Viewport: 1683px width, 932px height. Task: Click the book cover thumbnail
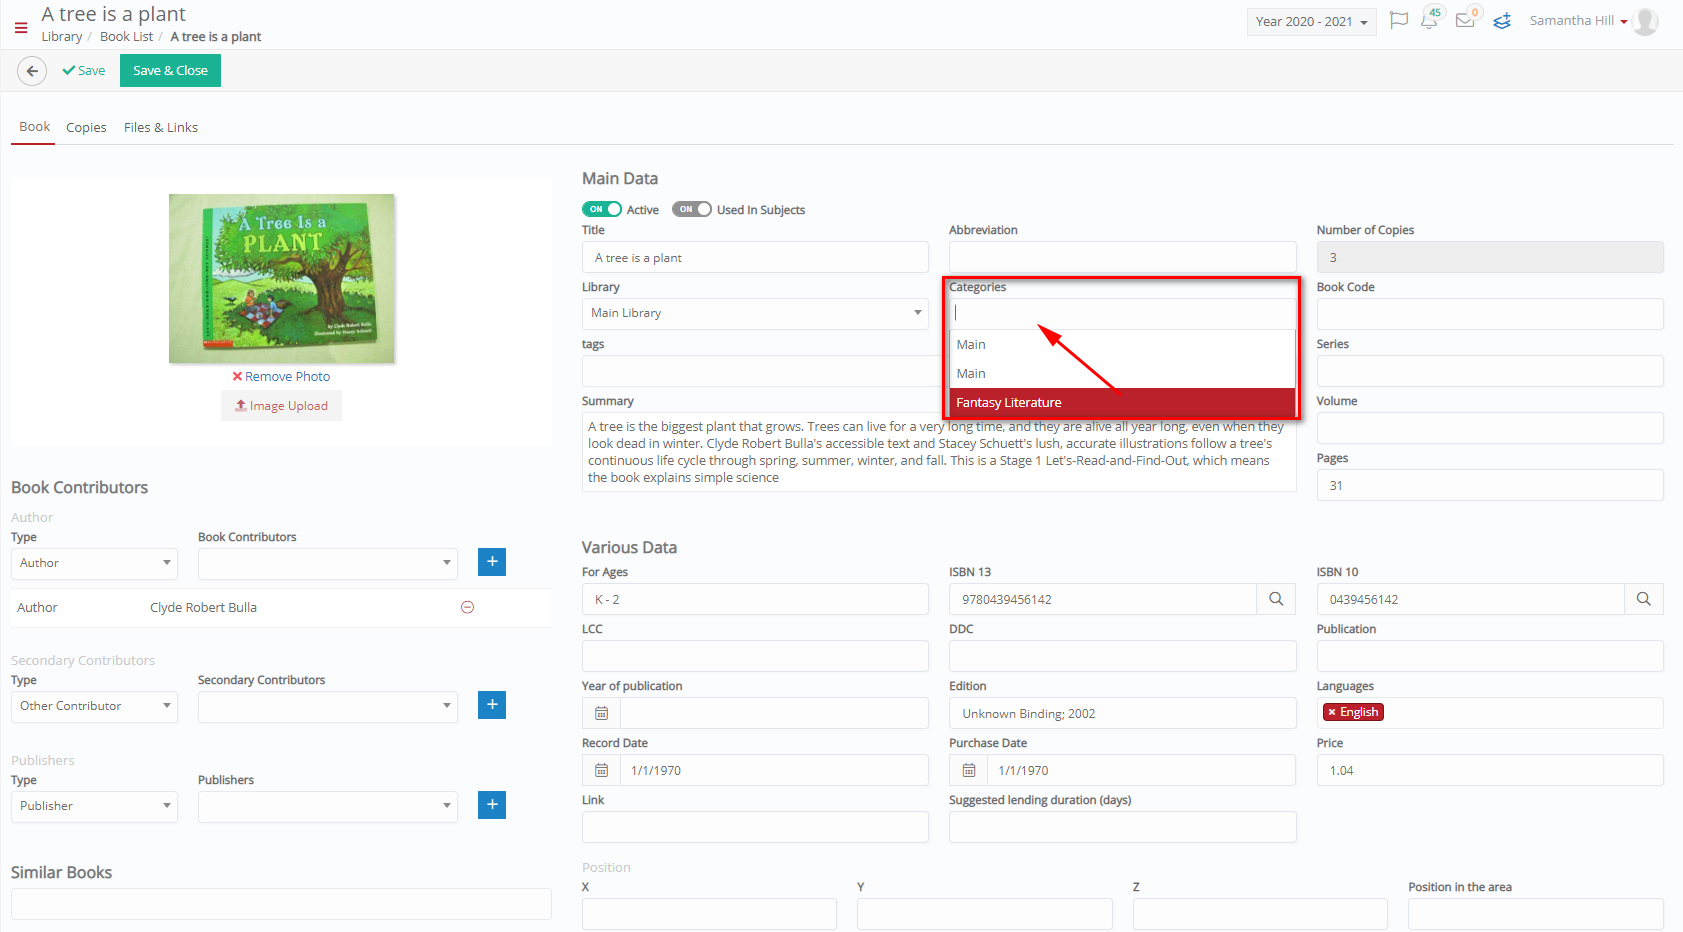pyautogui.click(x=282, y=278)
